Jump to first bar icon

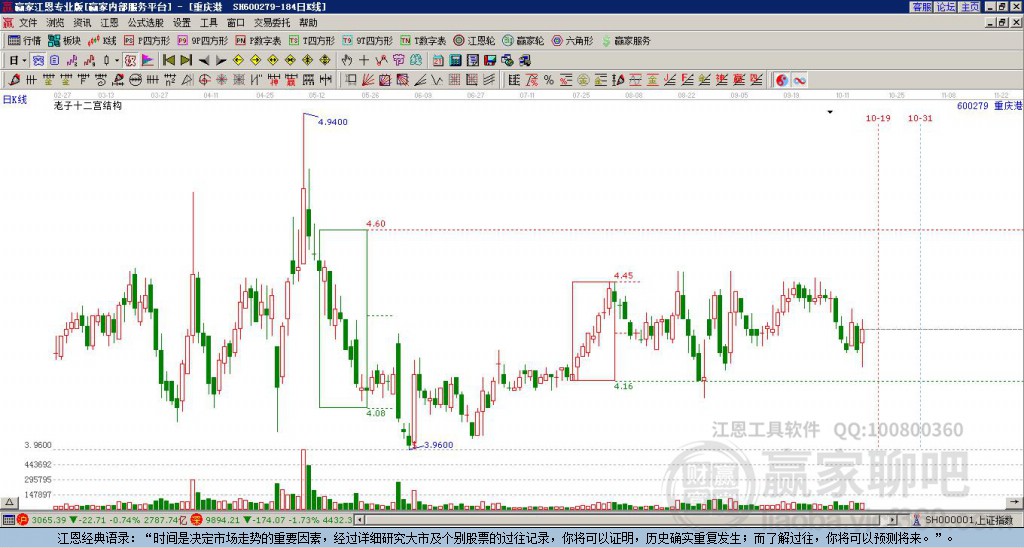168,60
